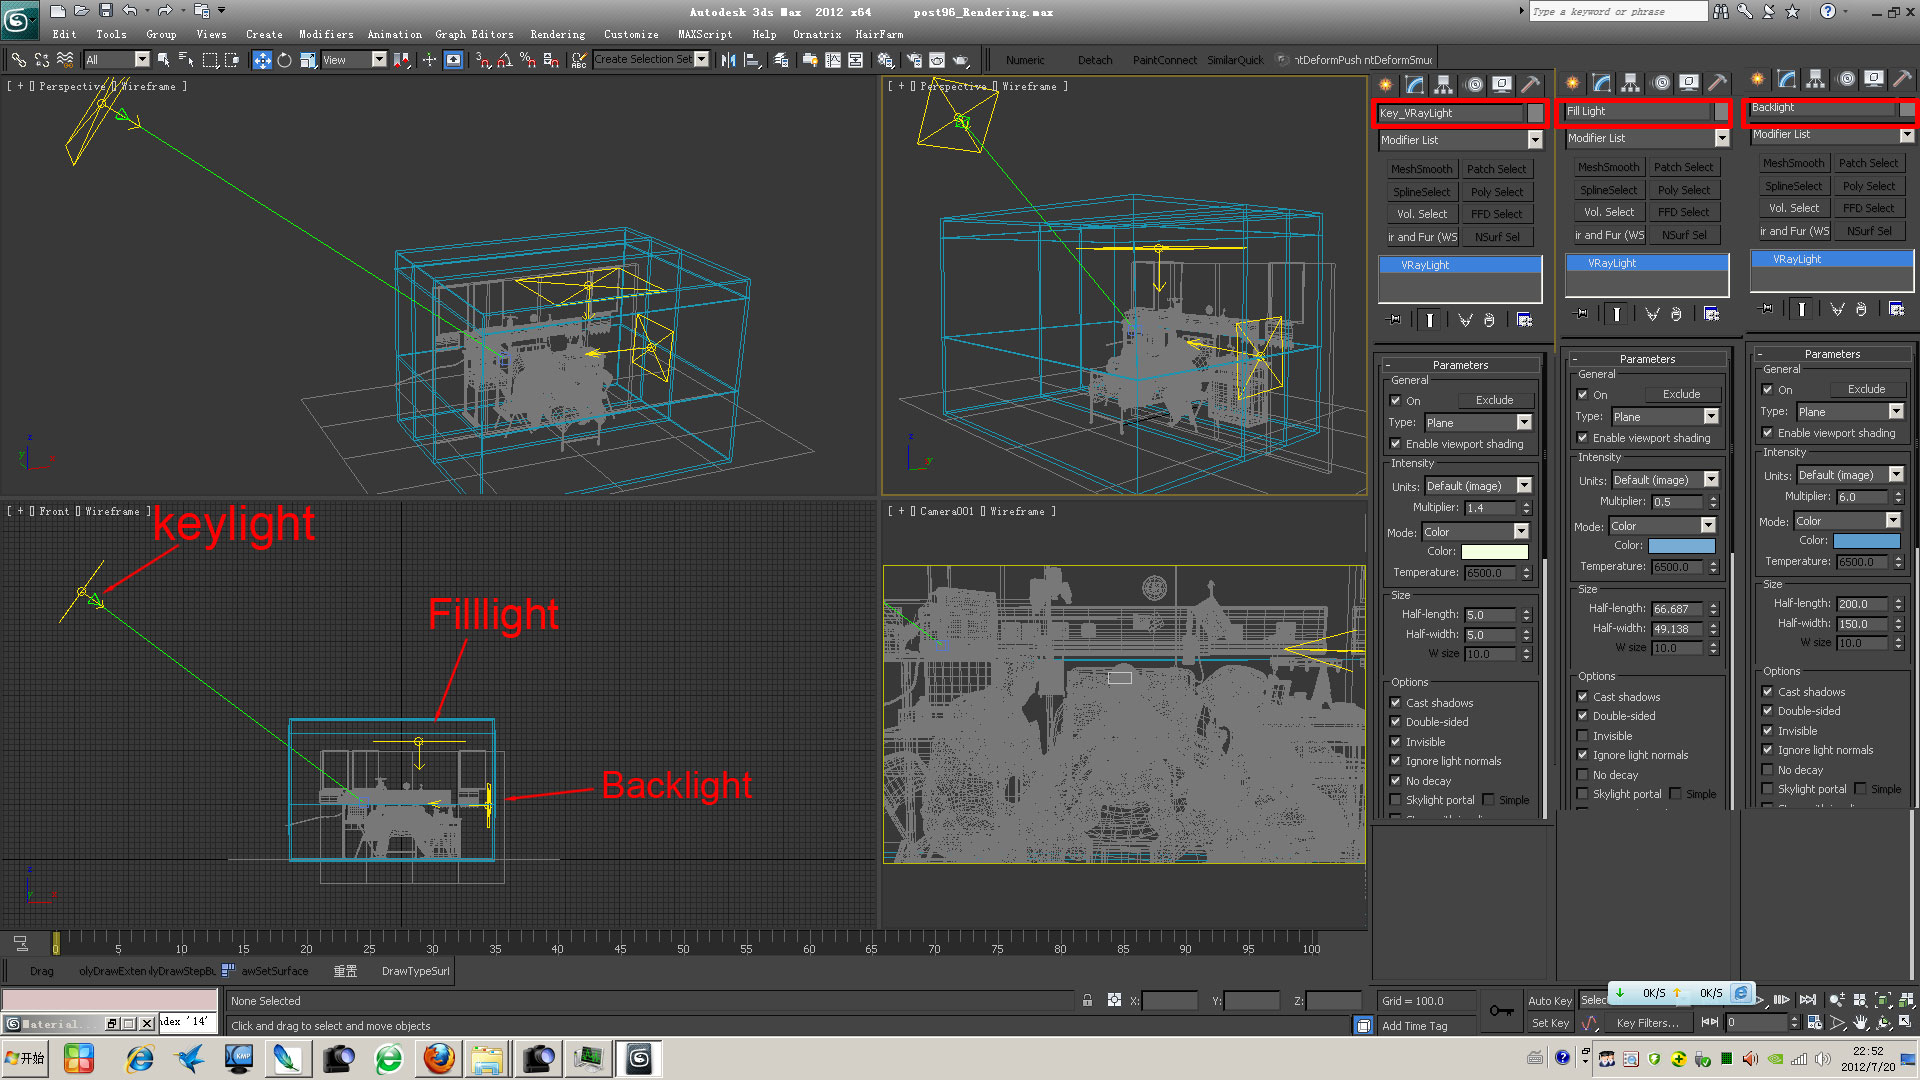Viewport: 1920px width, 1080px height.
Task: Toggle Ignore light normals in Backlight options
Action: coord(1767,750)
